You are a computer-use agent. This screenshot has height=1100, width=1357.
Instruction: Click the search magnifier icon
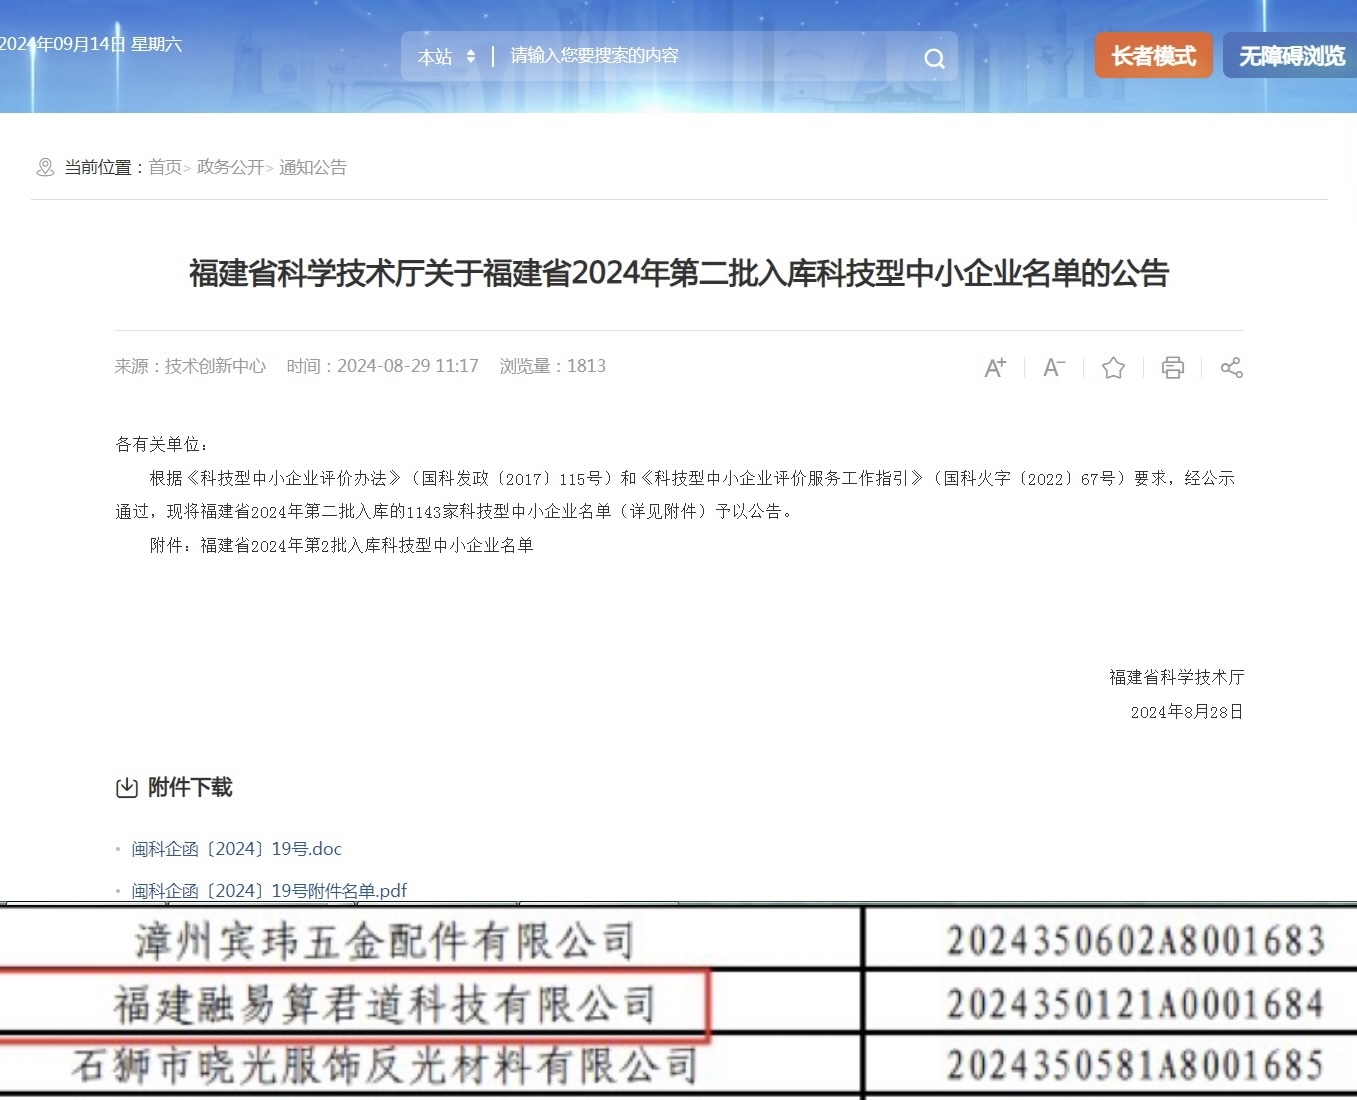click(x=934, y=58)
